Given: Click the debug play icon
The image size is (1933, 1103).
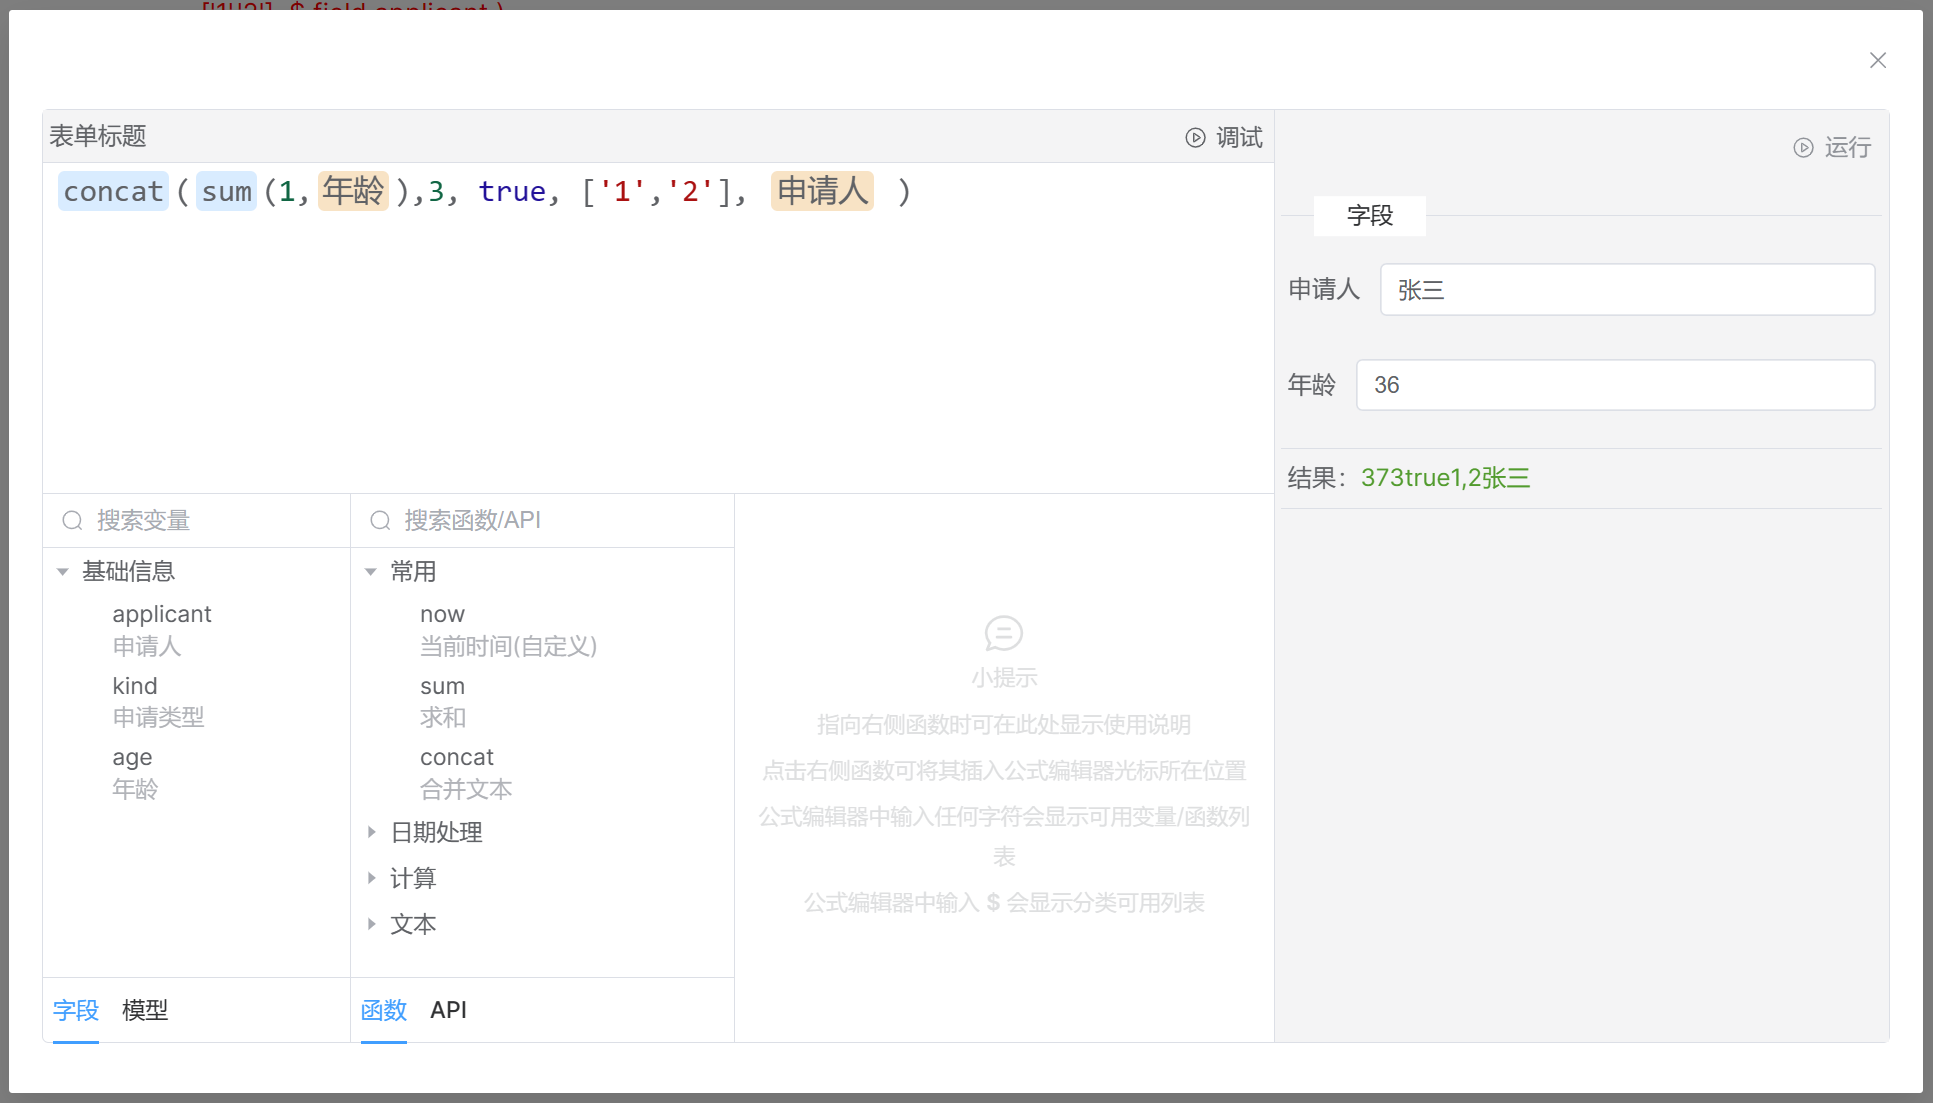Looking at the screenshot, I should (x=1195, y=138).
